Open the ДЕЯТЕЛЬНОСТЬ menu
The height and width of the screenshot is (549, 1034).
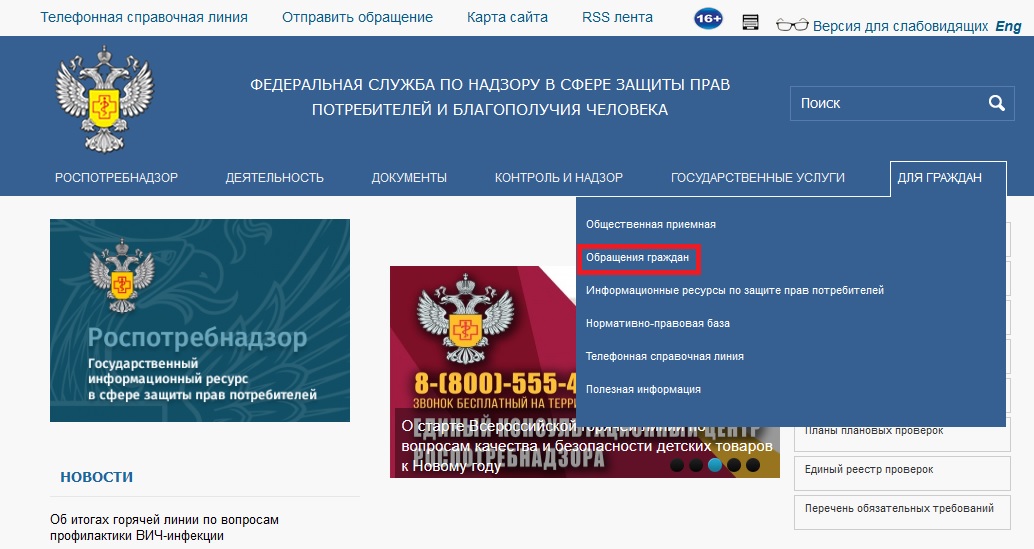pyautogui.click(x=274, y=178)
